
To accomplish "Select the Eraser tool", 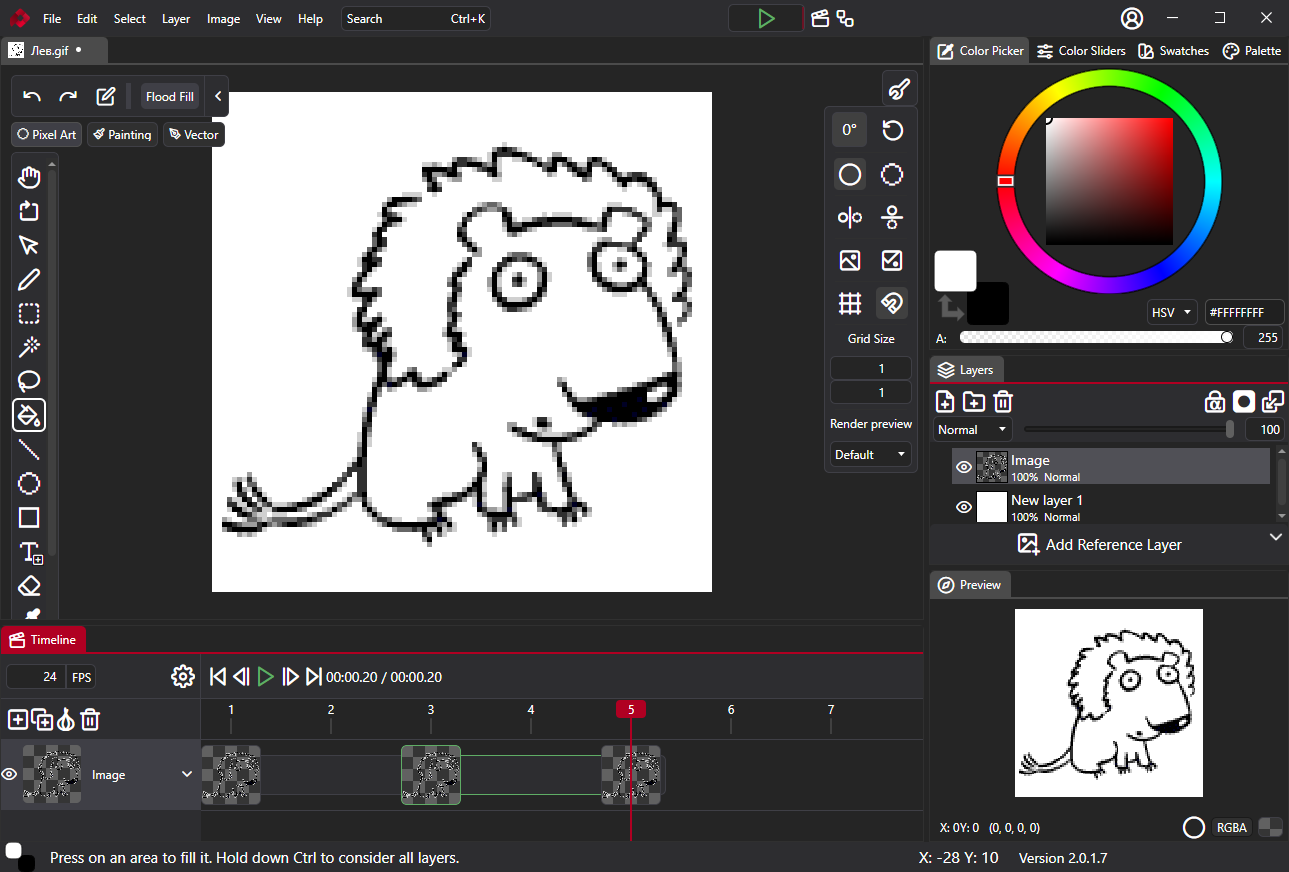I will click(29, 586).
